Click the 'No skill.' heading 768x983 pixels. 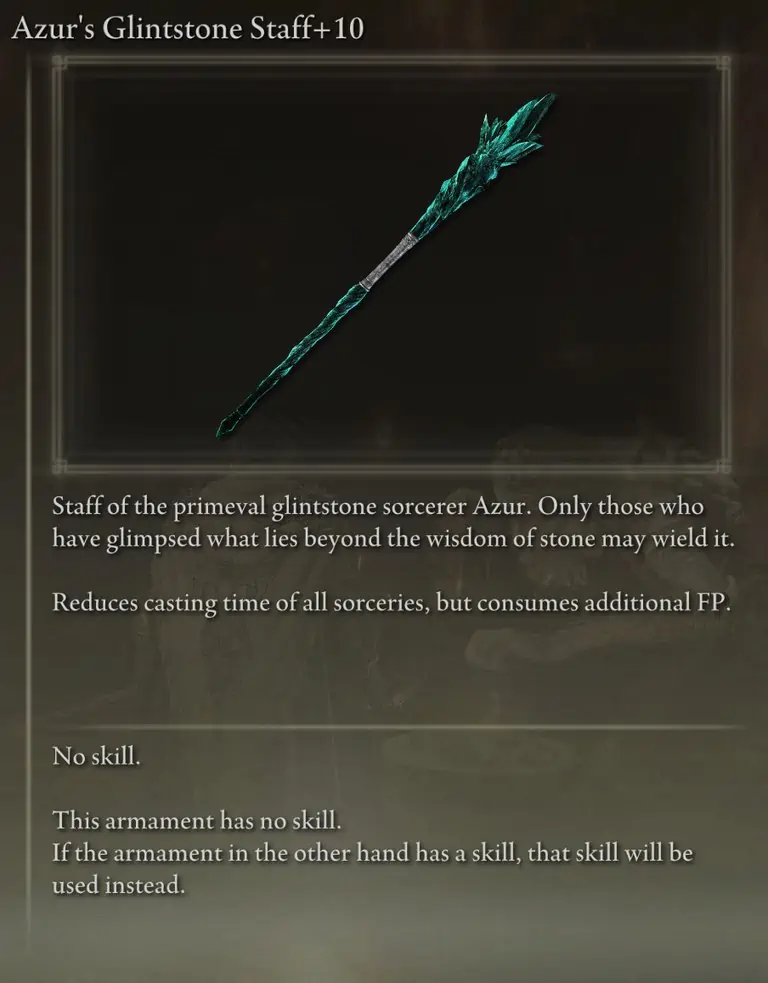click(97, 756)
